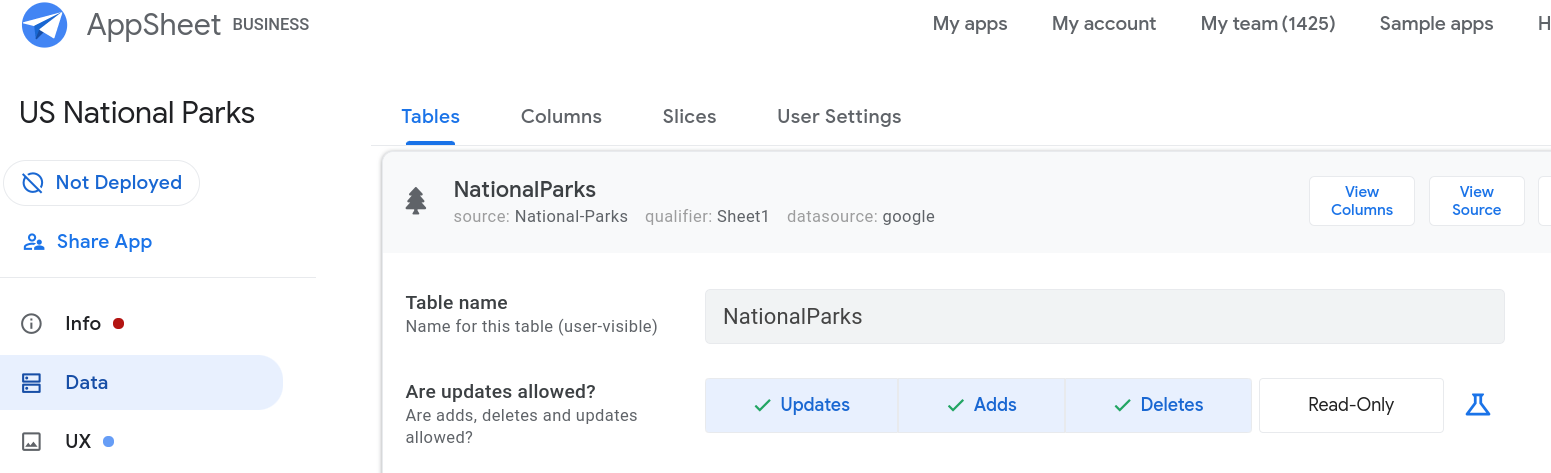Click the View Columns button
The width and height of the screenshot is (1551, 473).
[x=1362, y=201]
